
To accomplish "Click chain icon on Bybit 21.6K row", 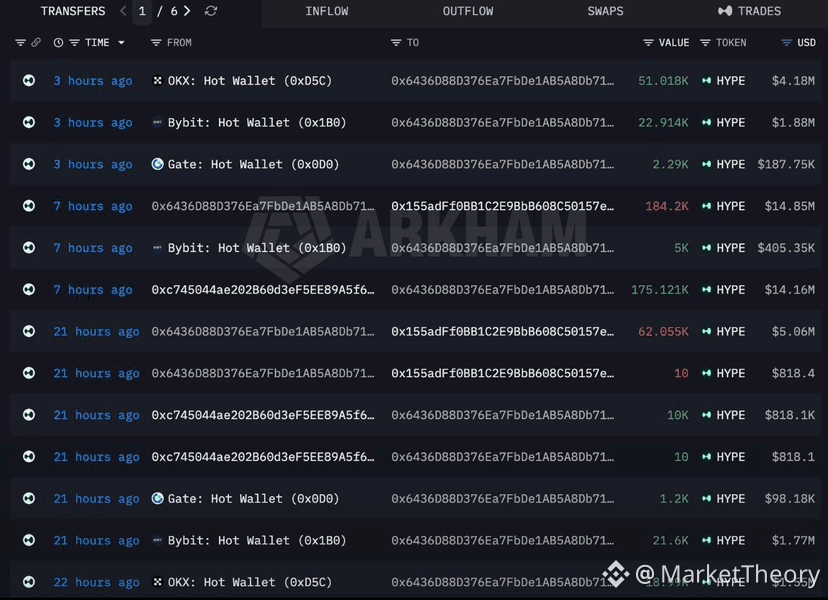I will click(29, 540).
